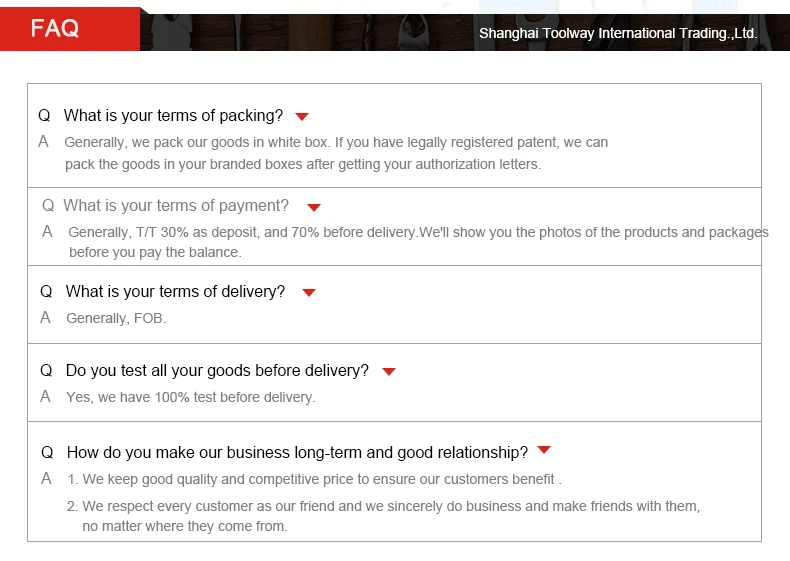Click the Q icon beside test goods question

coord(46,371)
